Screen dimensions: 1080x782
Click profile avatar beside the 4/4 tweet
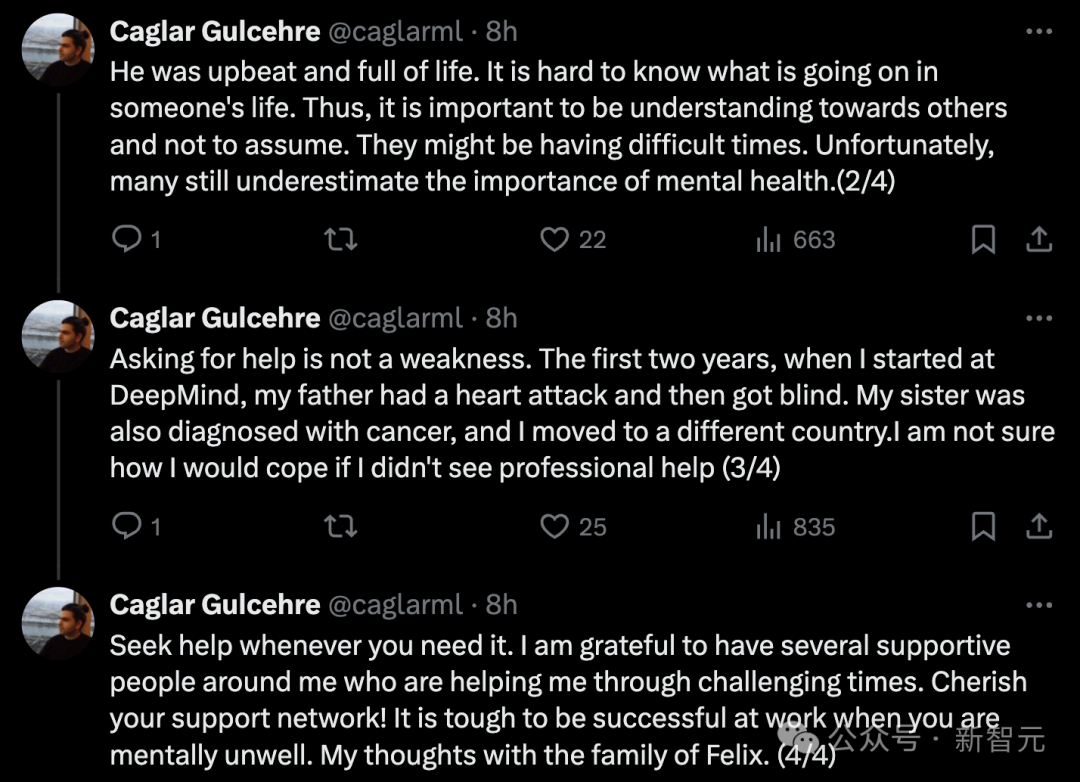[x=58, y=624]
